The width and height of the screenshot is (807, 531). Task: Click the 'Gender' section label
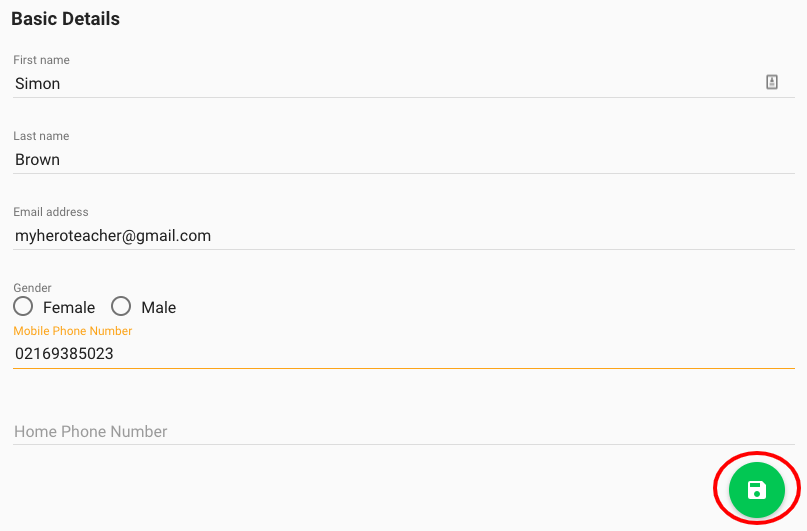(x=32, y=288)
